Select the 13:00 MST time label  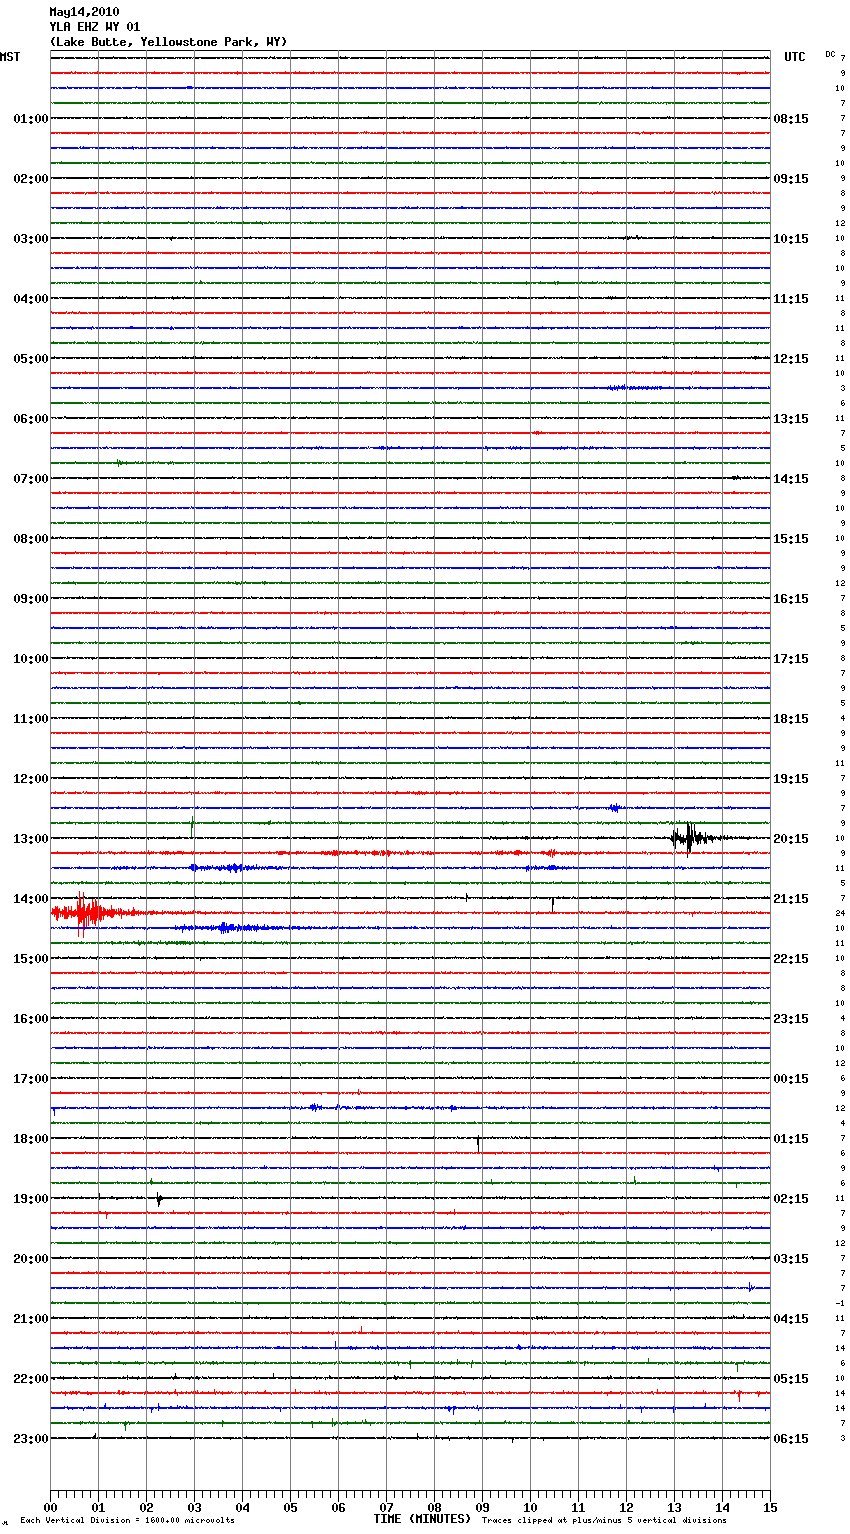[x=31, y=839]
